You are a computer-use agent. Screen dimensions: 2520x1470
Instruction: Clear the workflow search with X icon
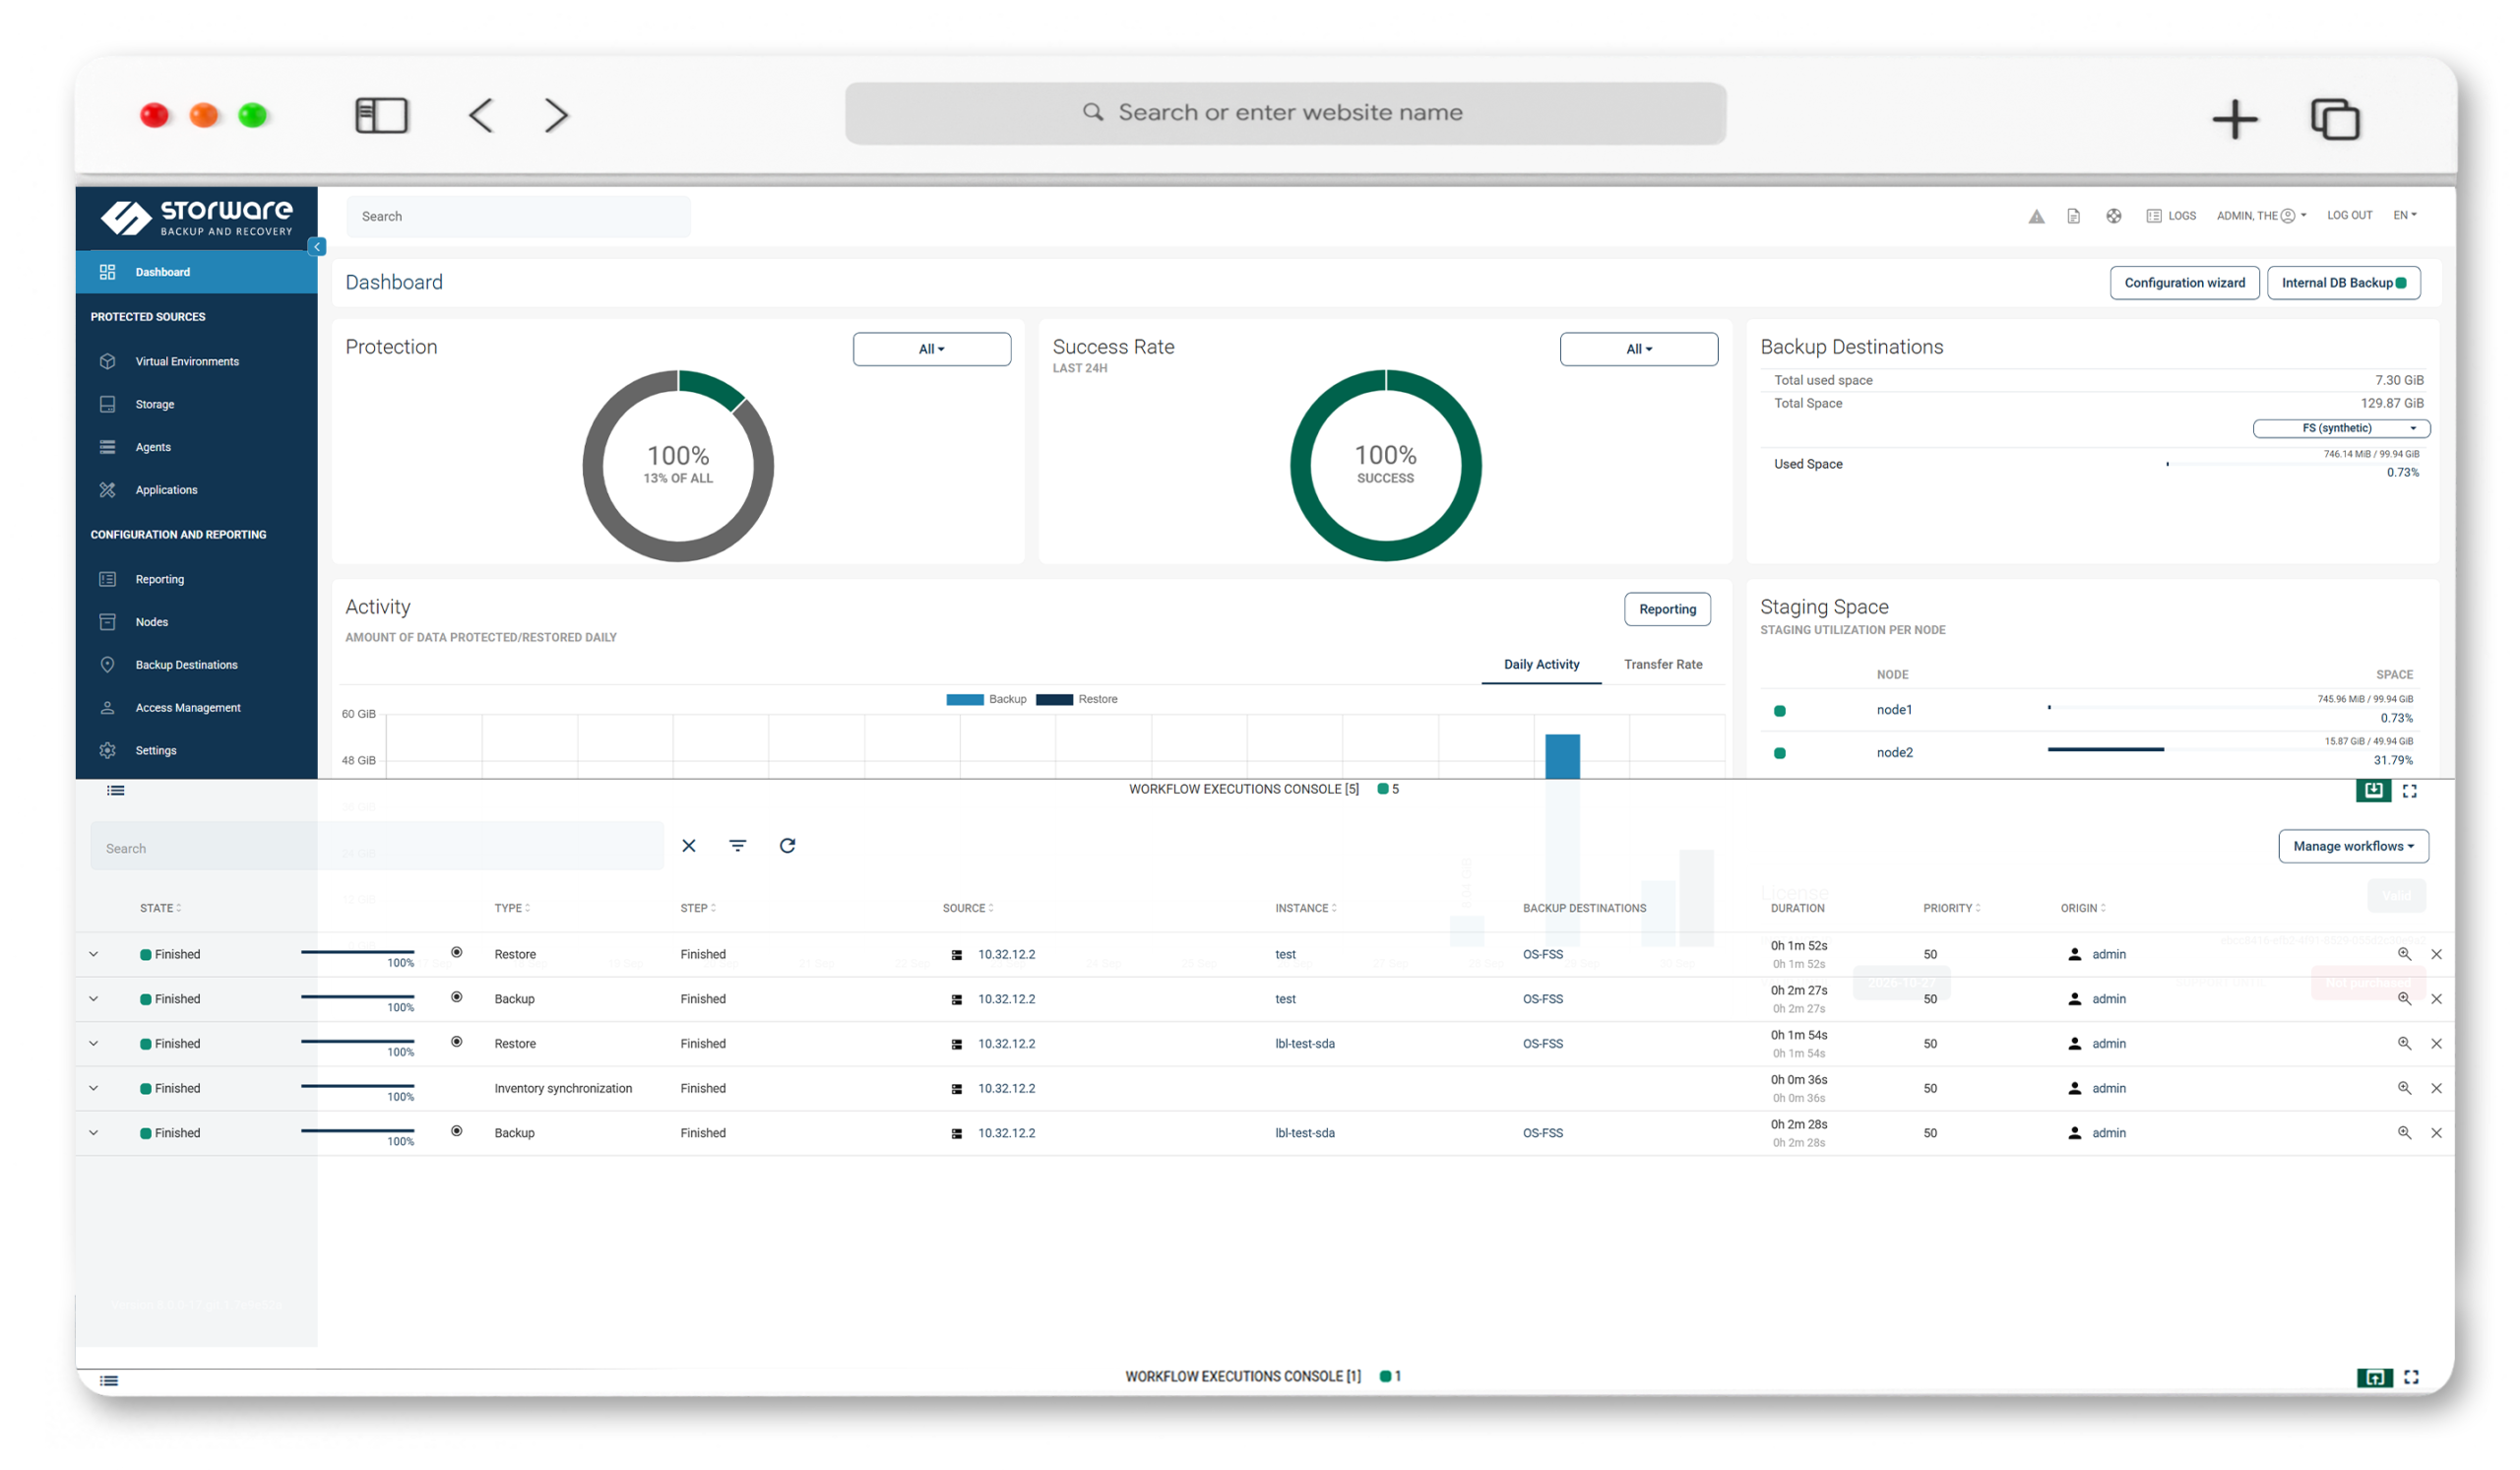pos(689,846)
